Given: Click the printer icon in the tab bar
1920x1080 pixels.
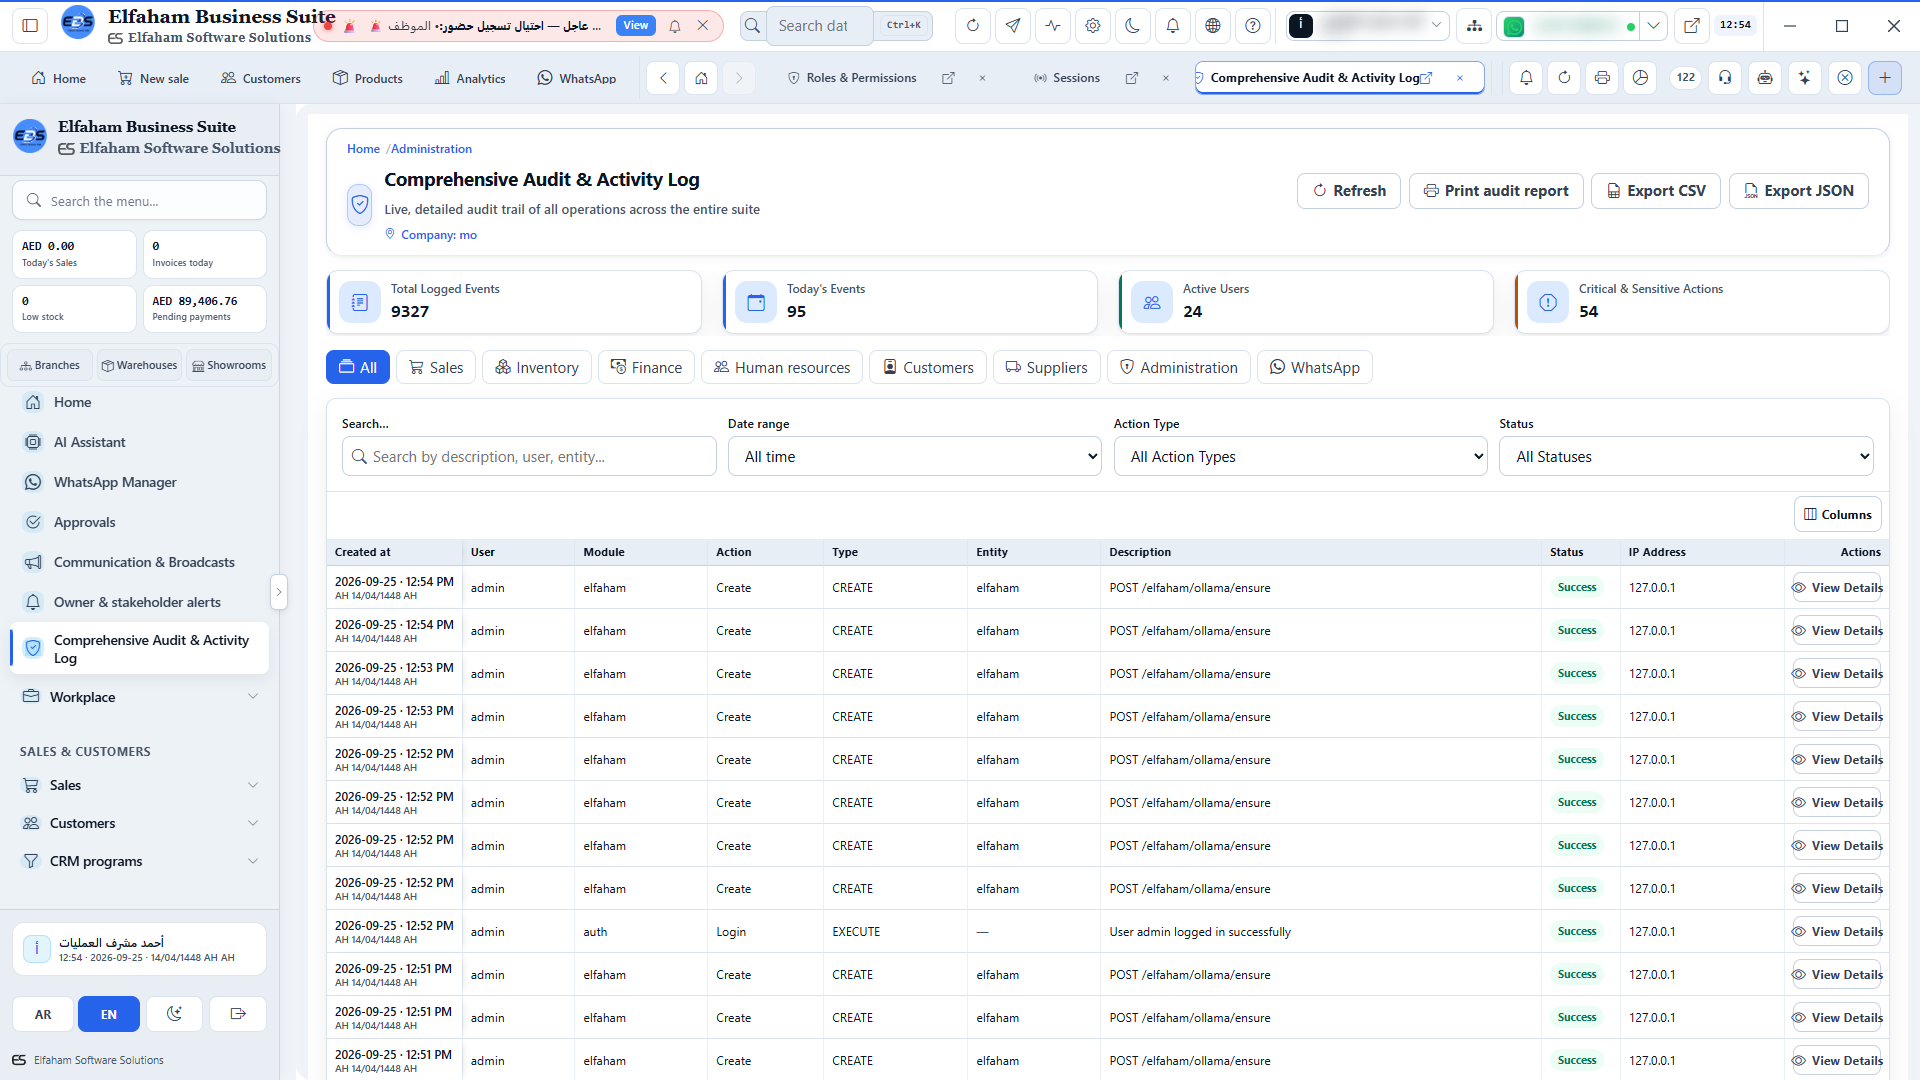Looking at the screenshot, I should 1602,78.
